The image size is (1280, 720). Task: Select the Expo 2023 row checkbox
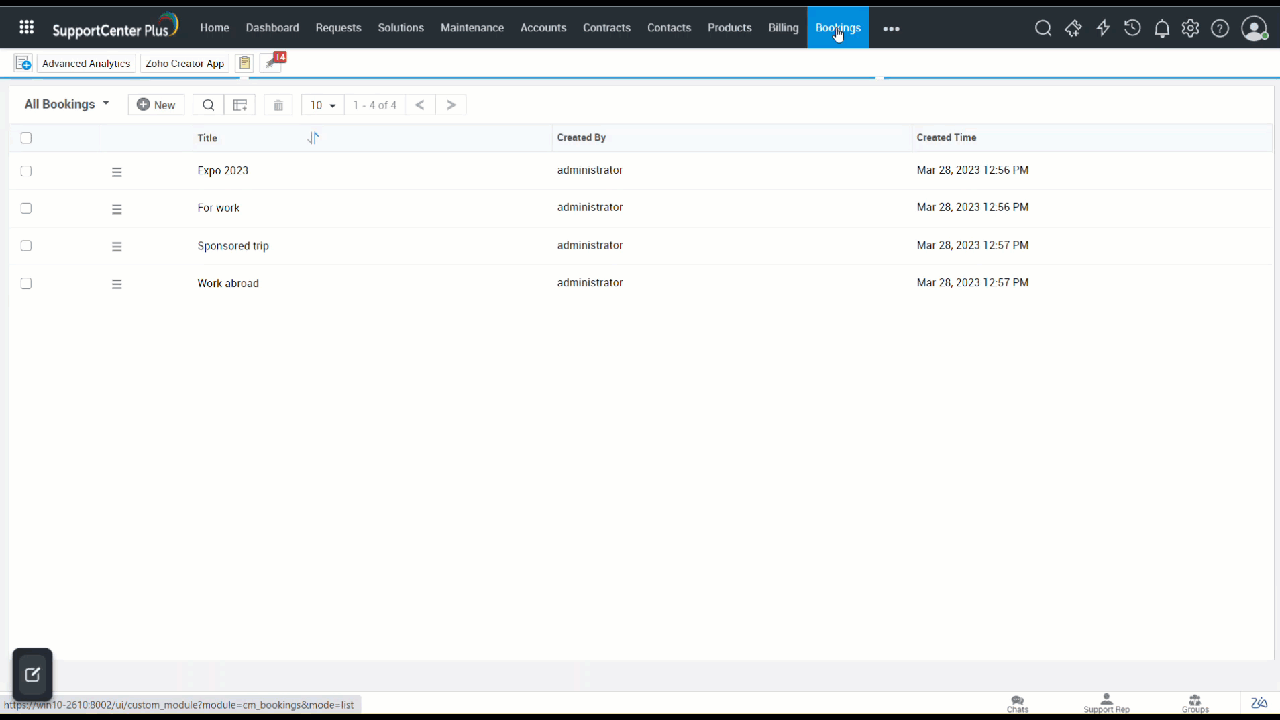point(26,171)
